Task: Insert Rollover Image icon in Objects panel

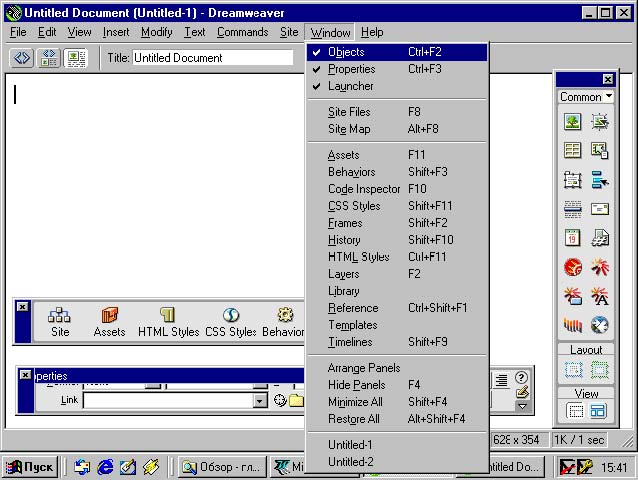Action: 600,122
